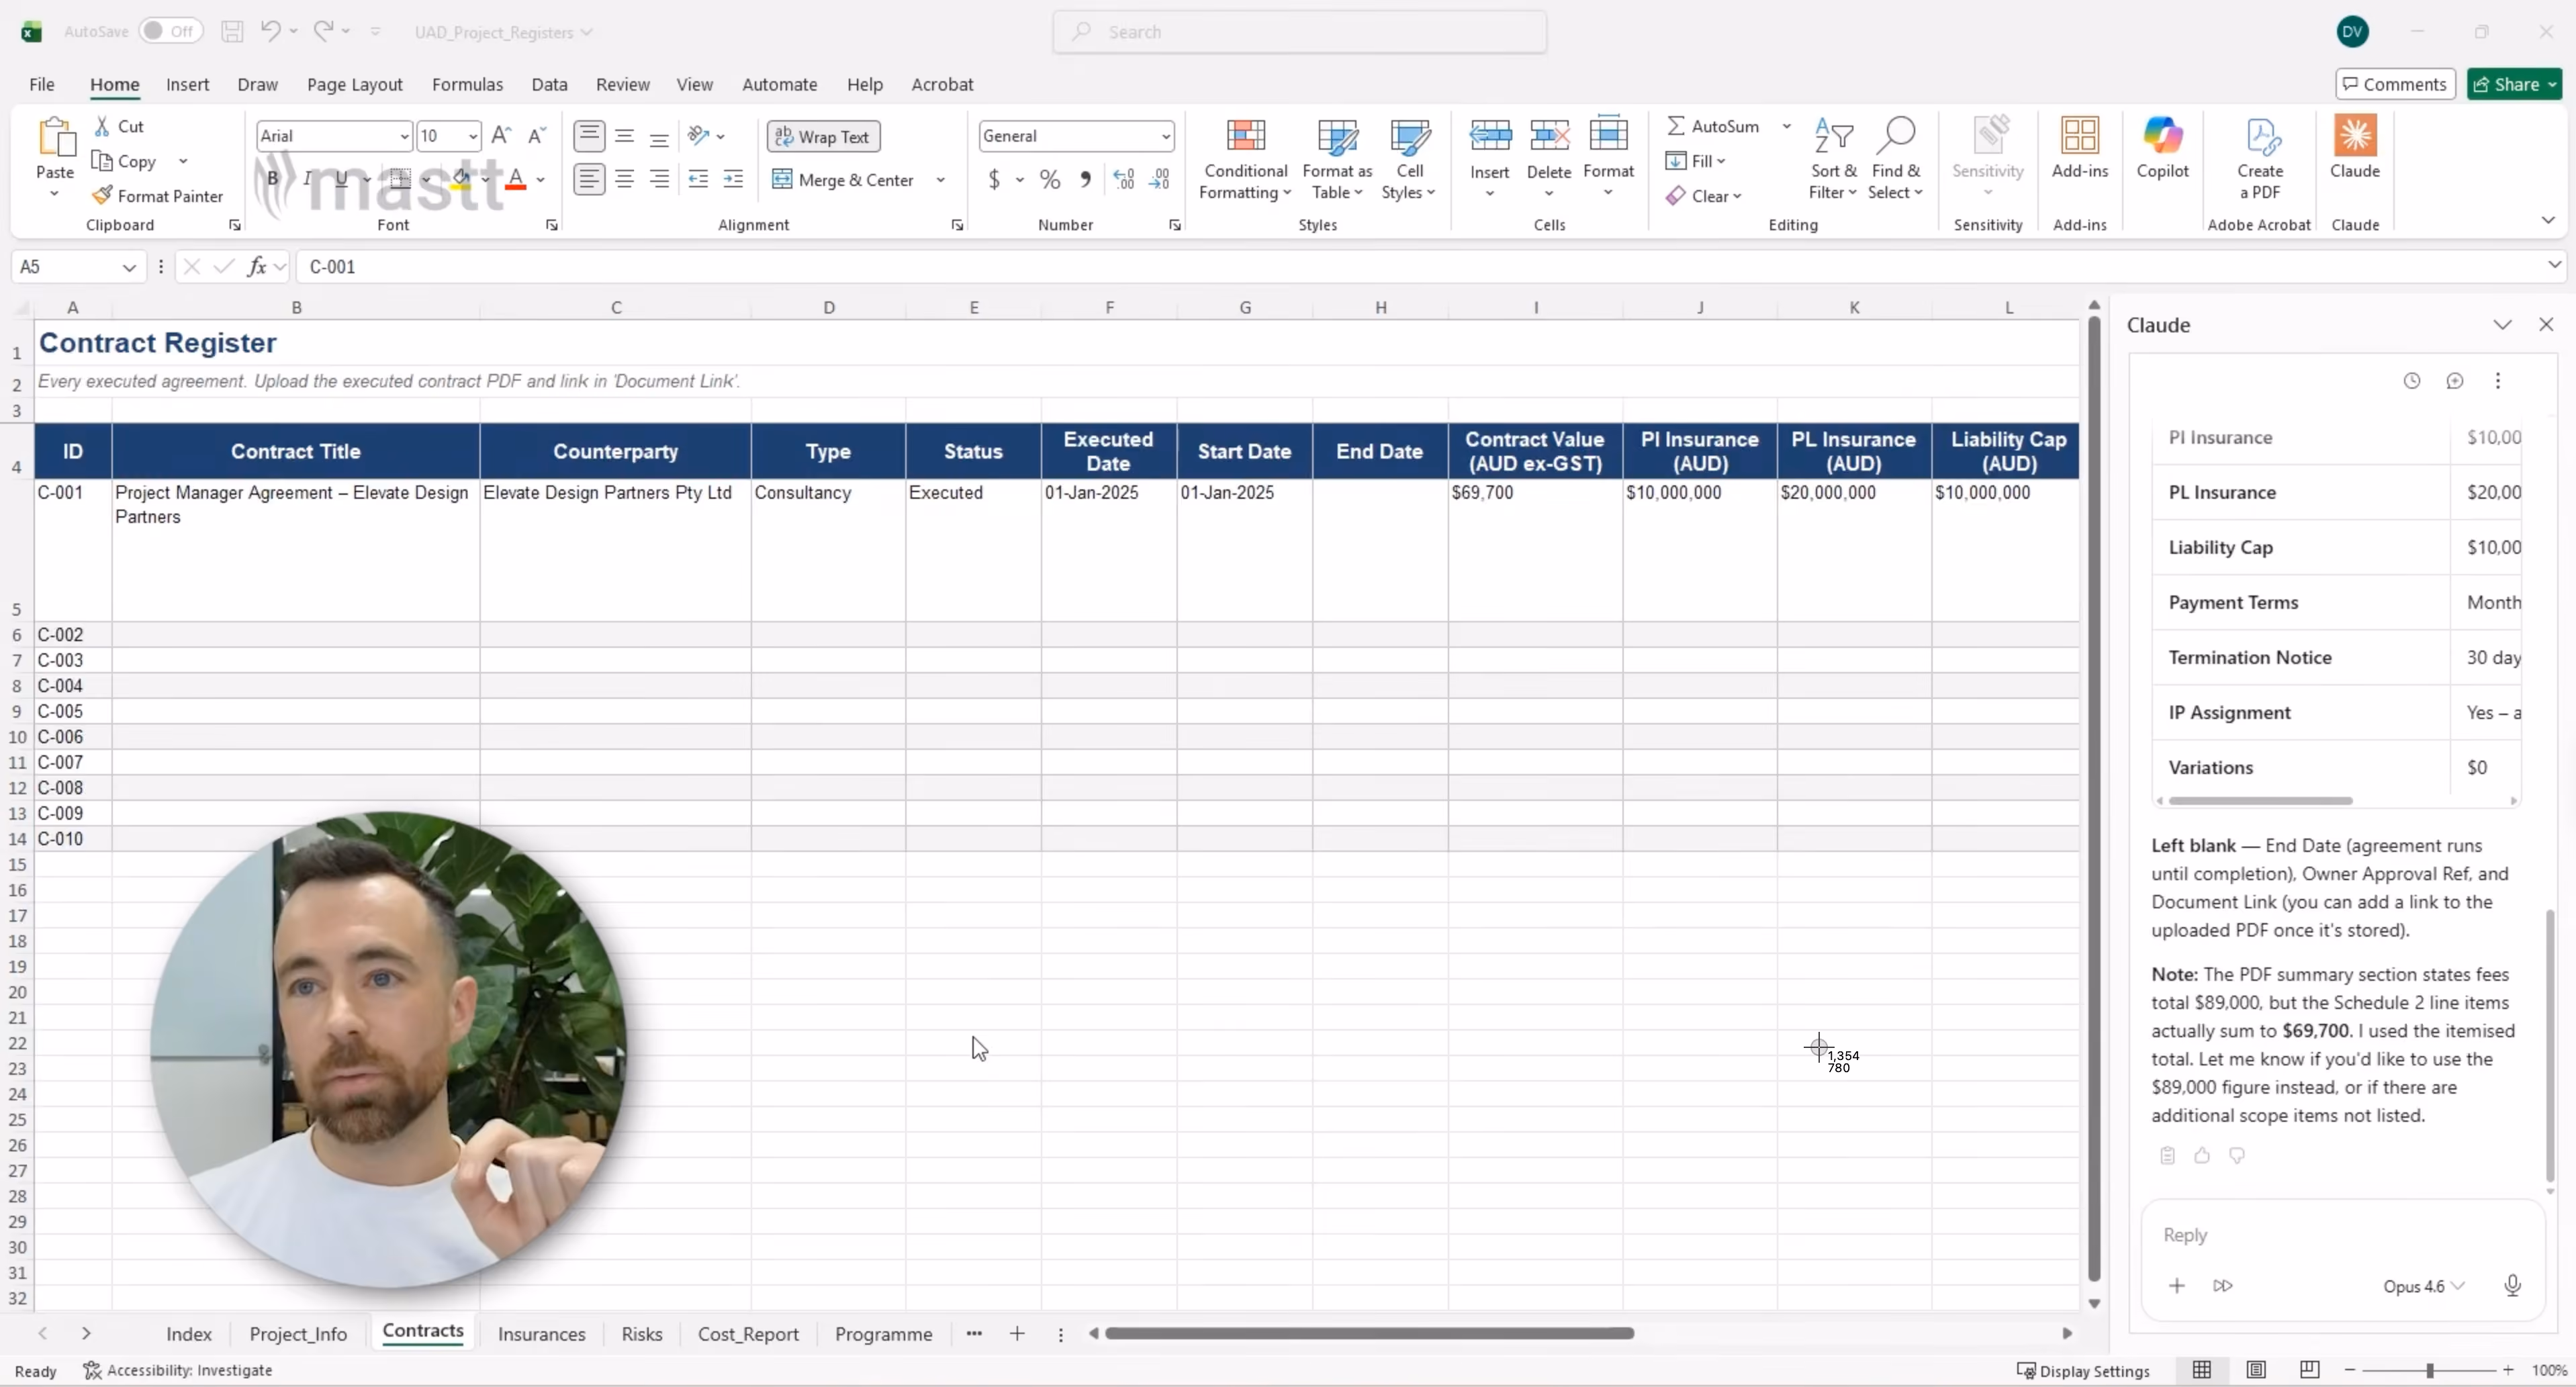Click the Format cells icon
Viewport: 2576px width, 1387px height.
coord(1608,134)
